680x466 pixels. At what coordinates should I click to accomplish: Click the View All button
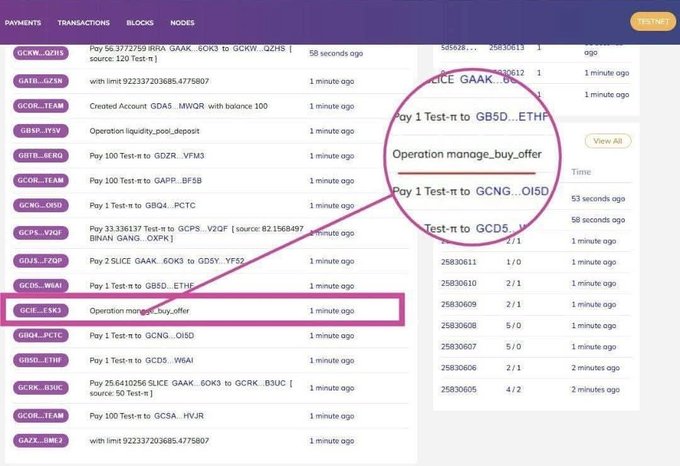[x=608, y=141]
